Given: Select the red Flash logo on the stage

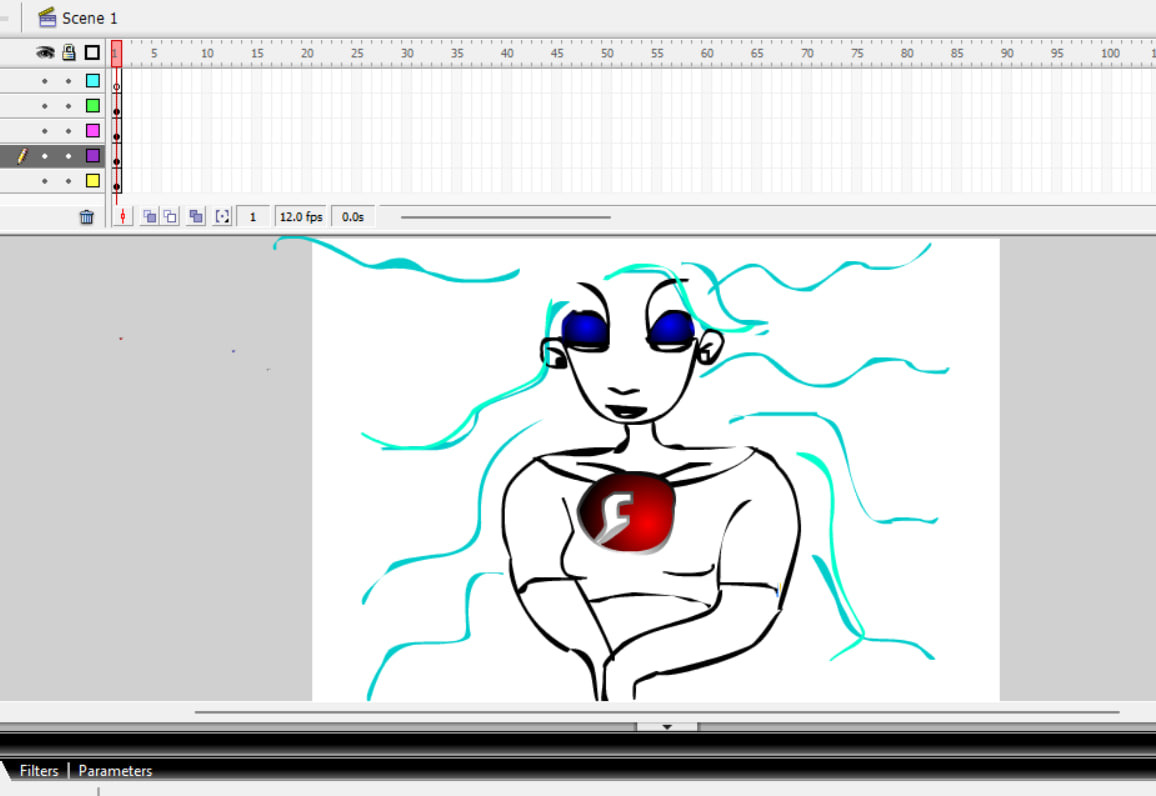Looking at the screenshot, I should pyautogui.click(x=627, y=513).
